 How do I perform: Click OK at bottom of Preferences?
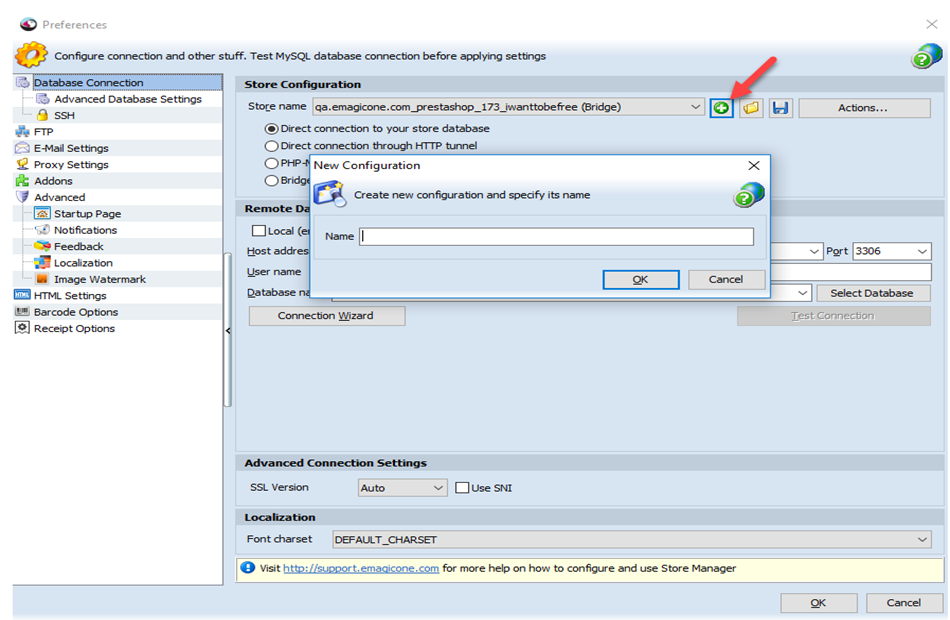pyautogui.click(x=819, y=603)
